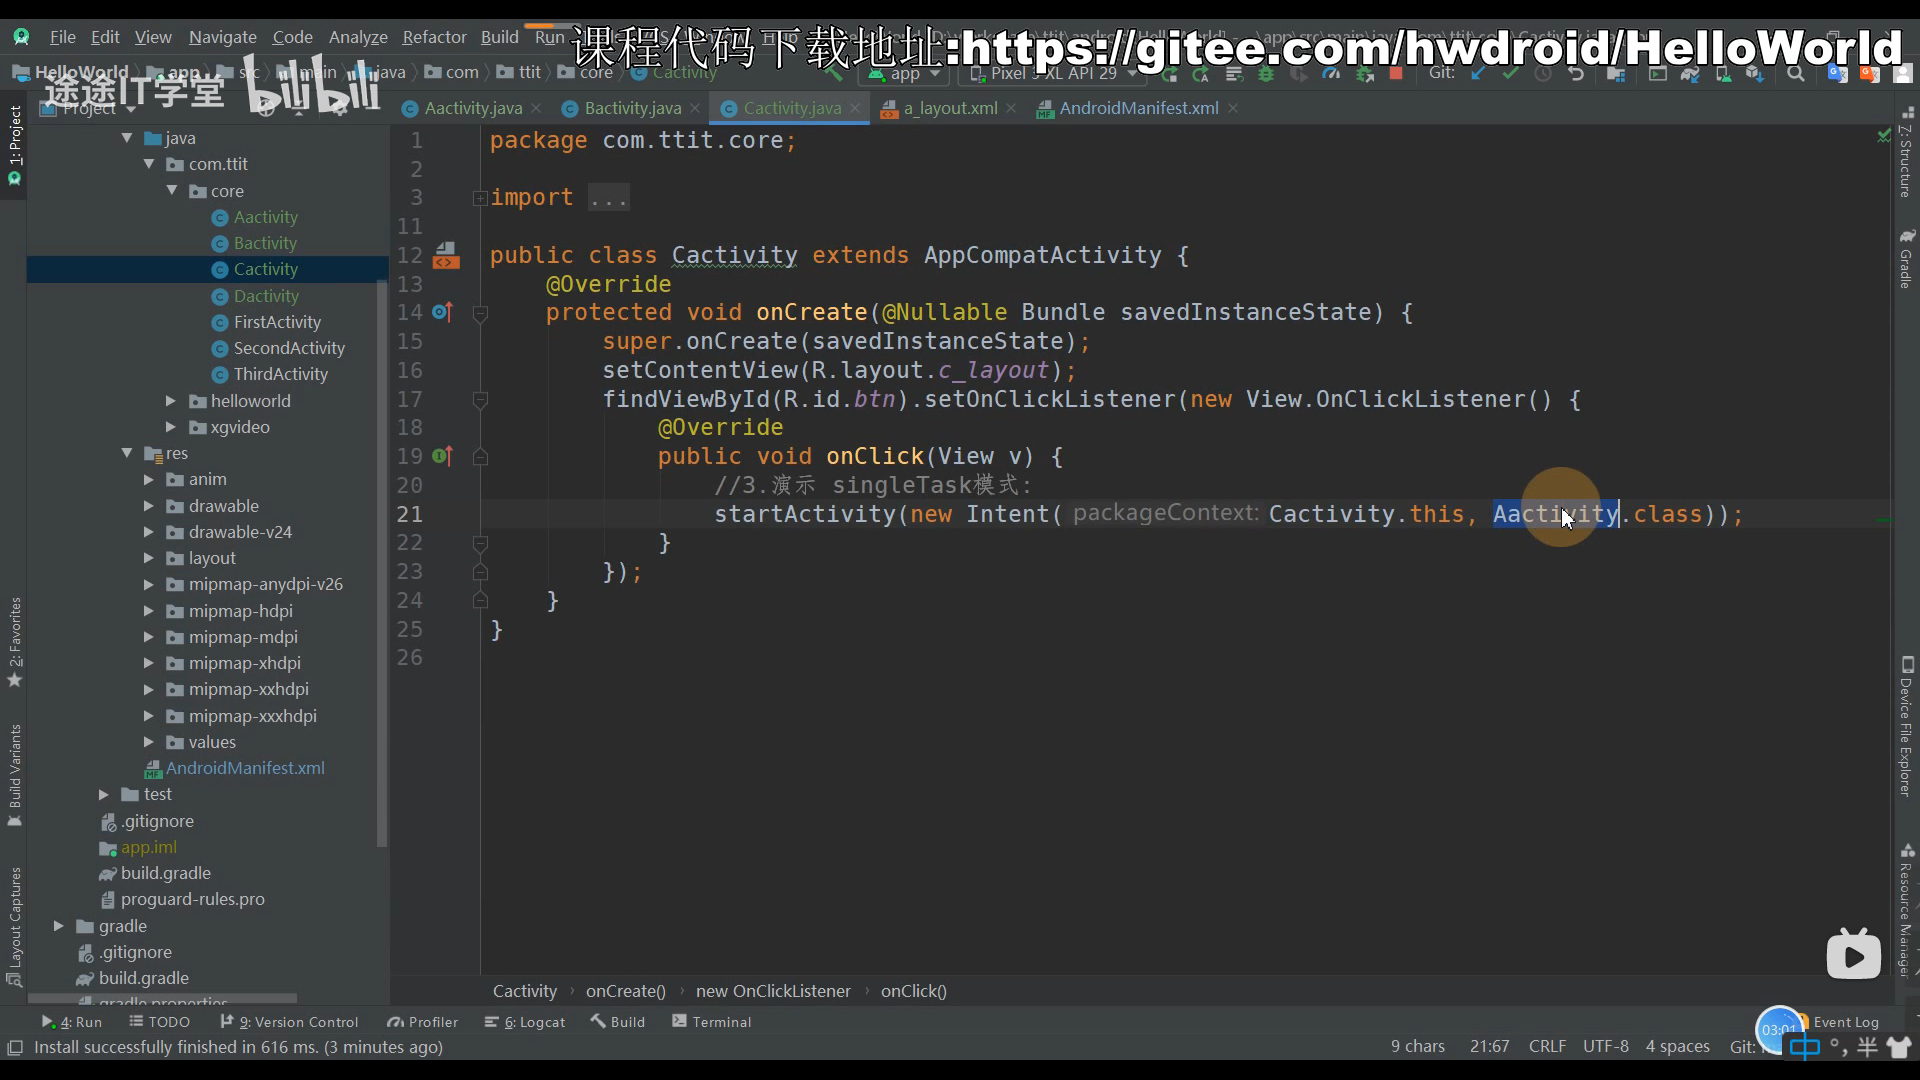Image resolution: width=1920 pixels, height=1080 pixels.
Task: Click the Attach Debugger to process icon
Action: pyautogui.click(x=1363, y=74)
